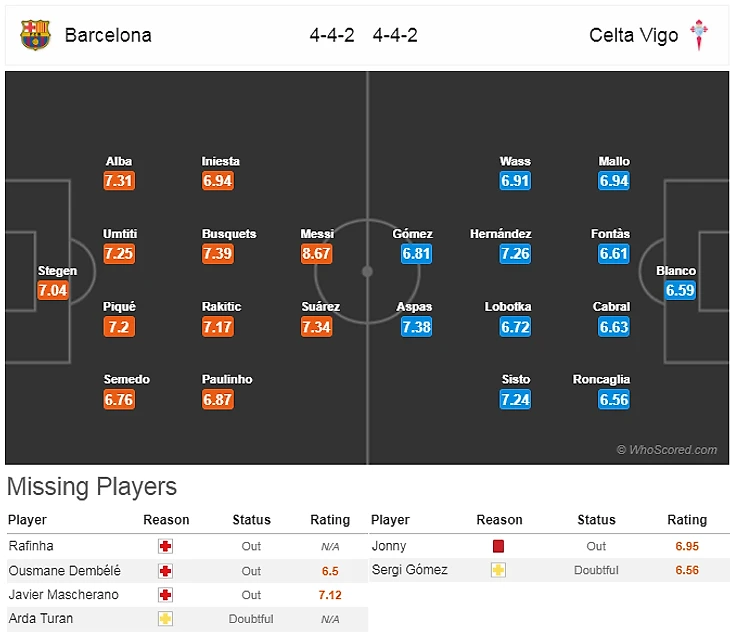This screenshot has width=730, height=635.
Task: Click Hernández's 7.26 rating badge
Action: pyautogui.click(x=515, y=254)
